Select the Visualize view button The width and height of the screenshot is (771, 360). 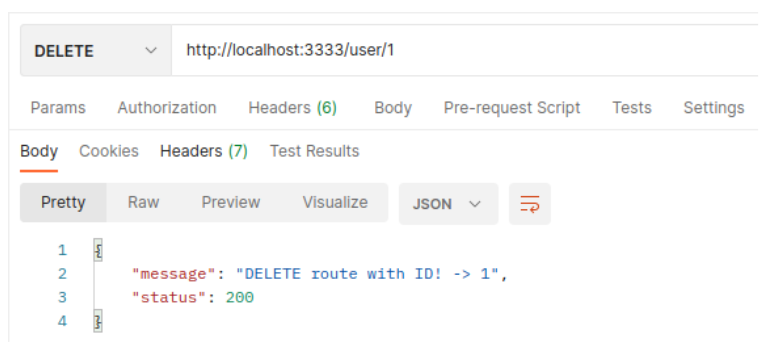[335, 203]
